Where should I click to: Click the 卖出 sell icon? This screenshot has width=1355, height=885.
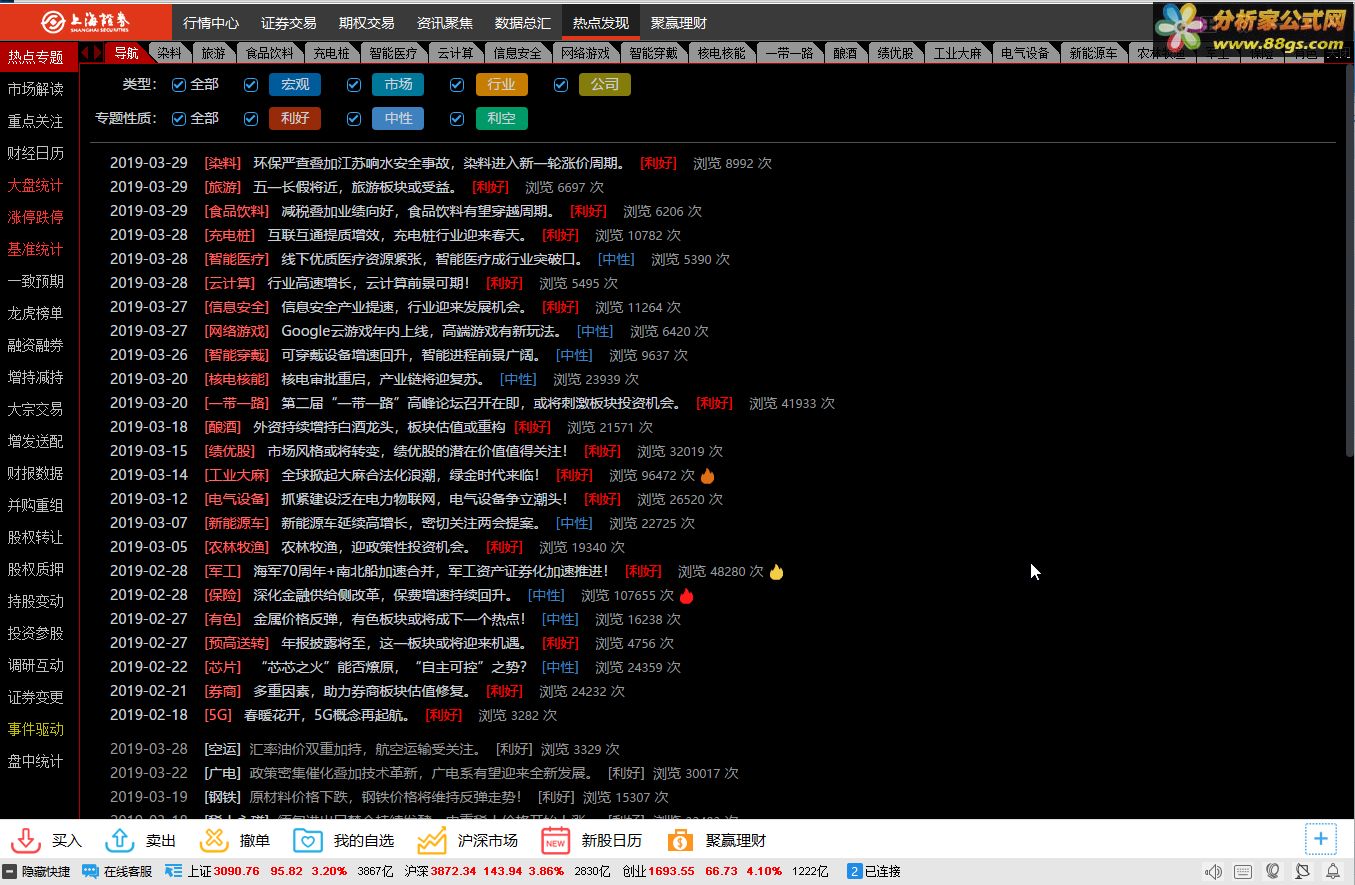click(x=120, y=840)
